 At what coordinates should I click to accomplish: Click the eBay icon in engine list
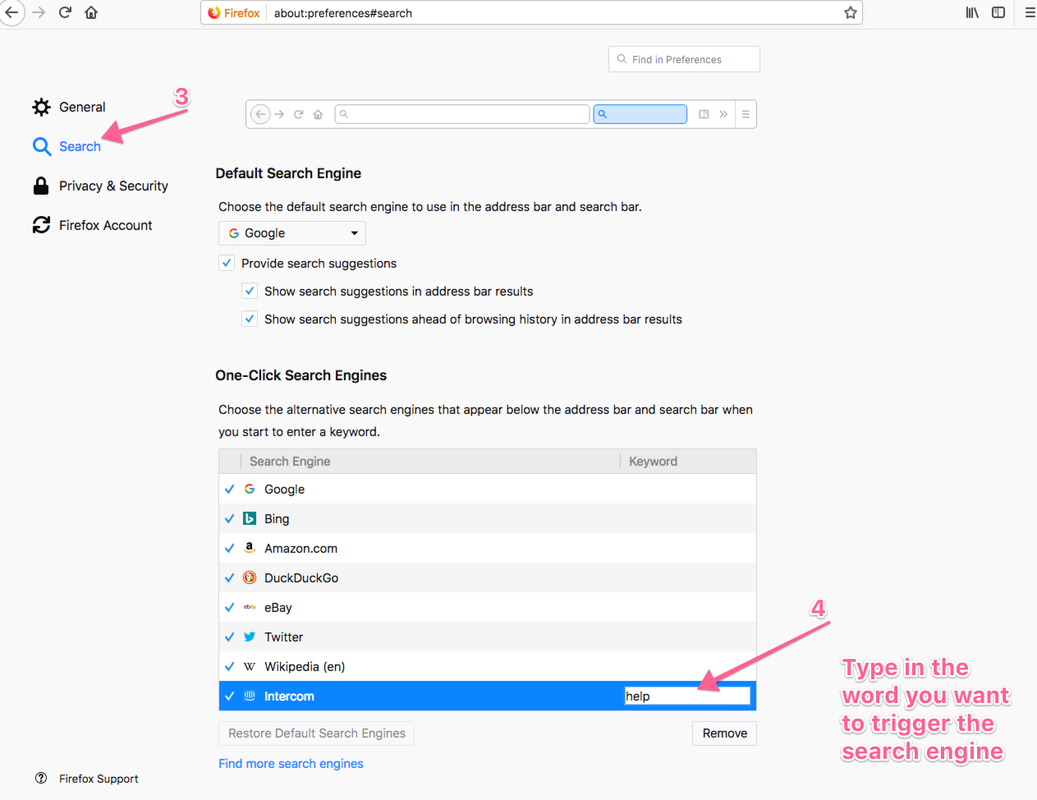[249, 607]
